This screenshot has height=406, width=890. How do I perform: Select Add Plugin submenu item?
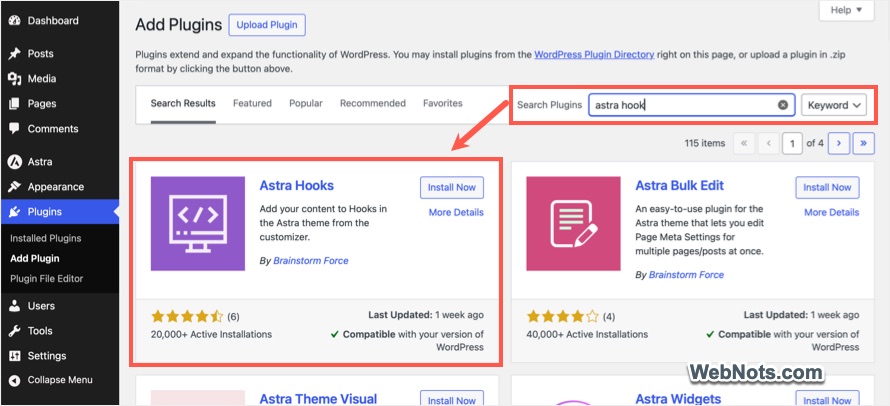[35, 258]
